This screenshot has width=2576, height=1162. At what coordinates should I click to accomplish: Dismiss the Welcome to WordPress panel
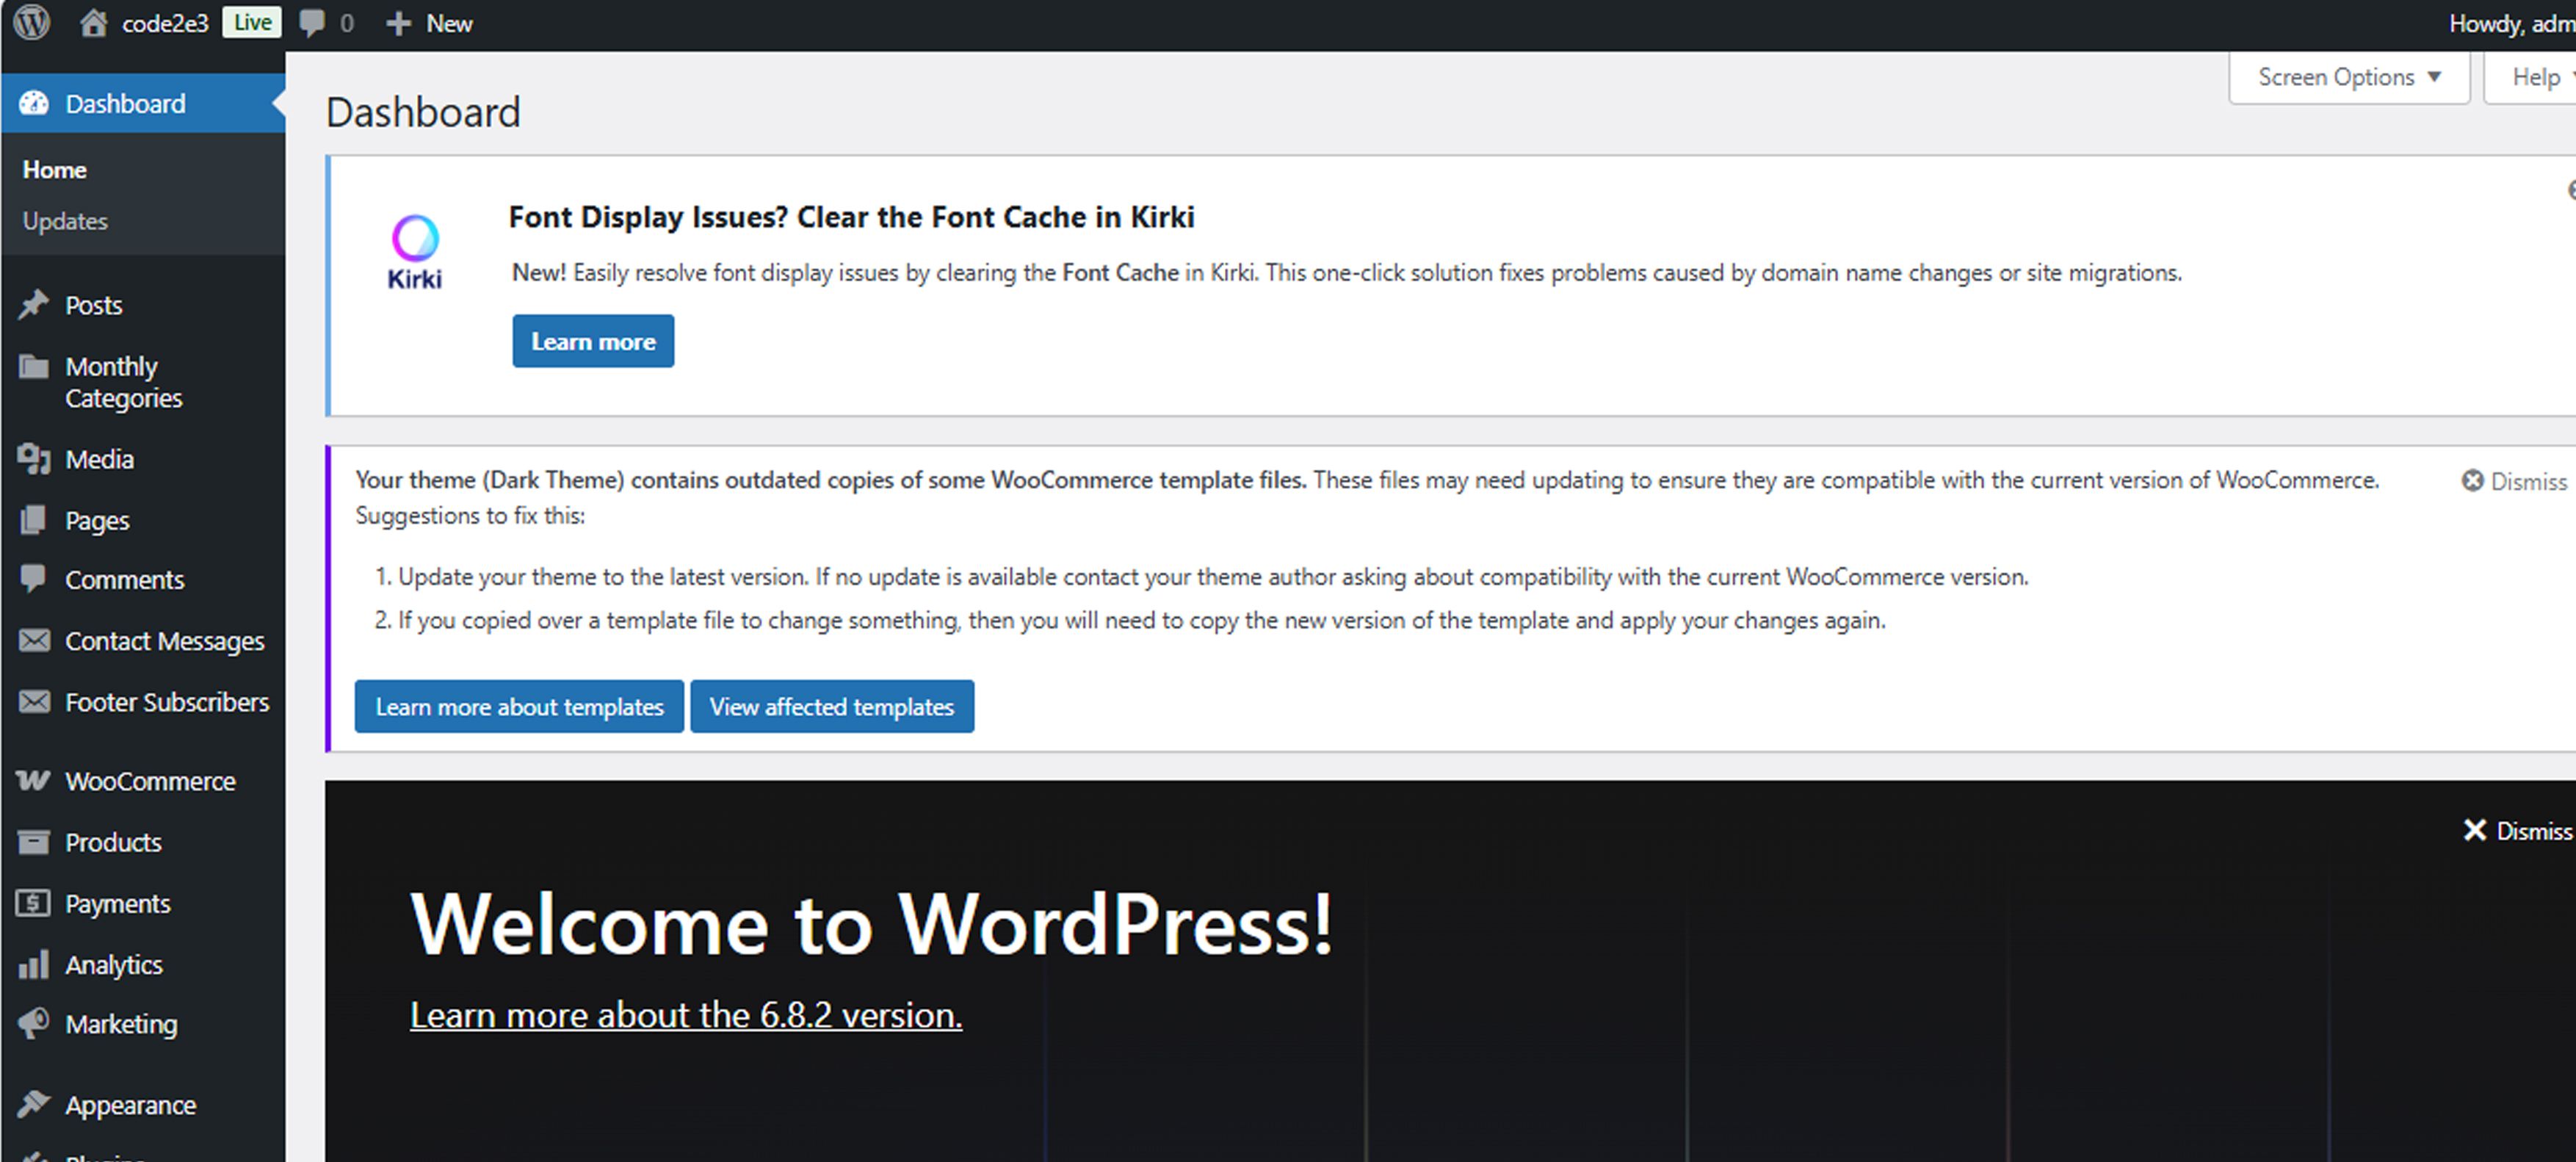pyautogui.click(x=2517, y=830)
